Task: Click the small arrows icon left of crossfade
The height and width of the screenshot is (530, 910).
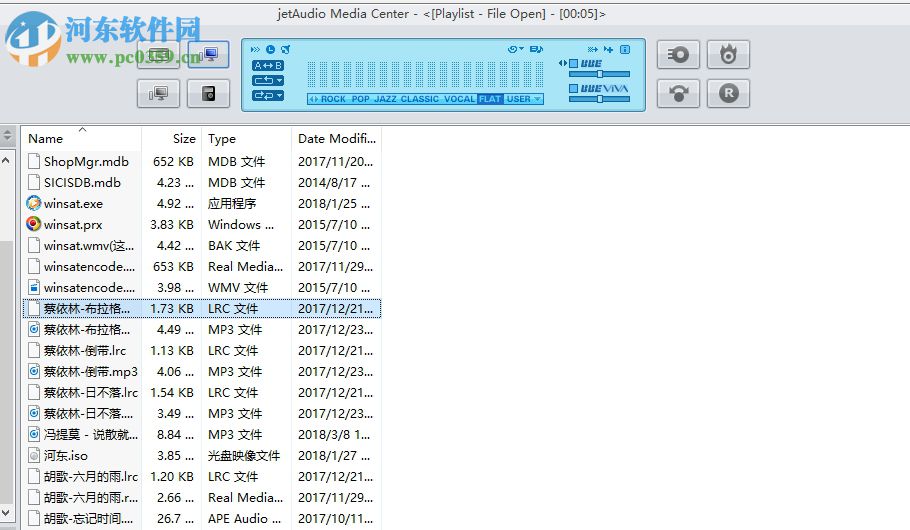Action: (x=593, y=49)
